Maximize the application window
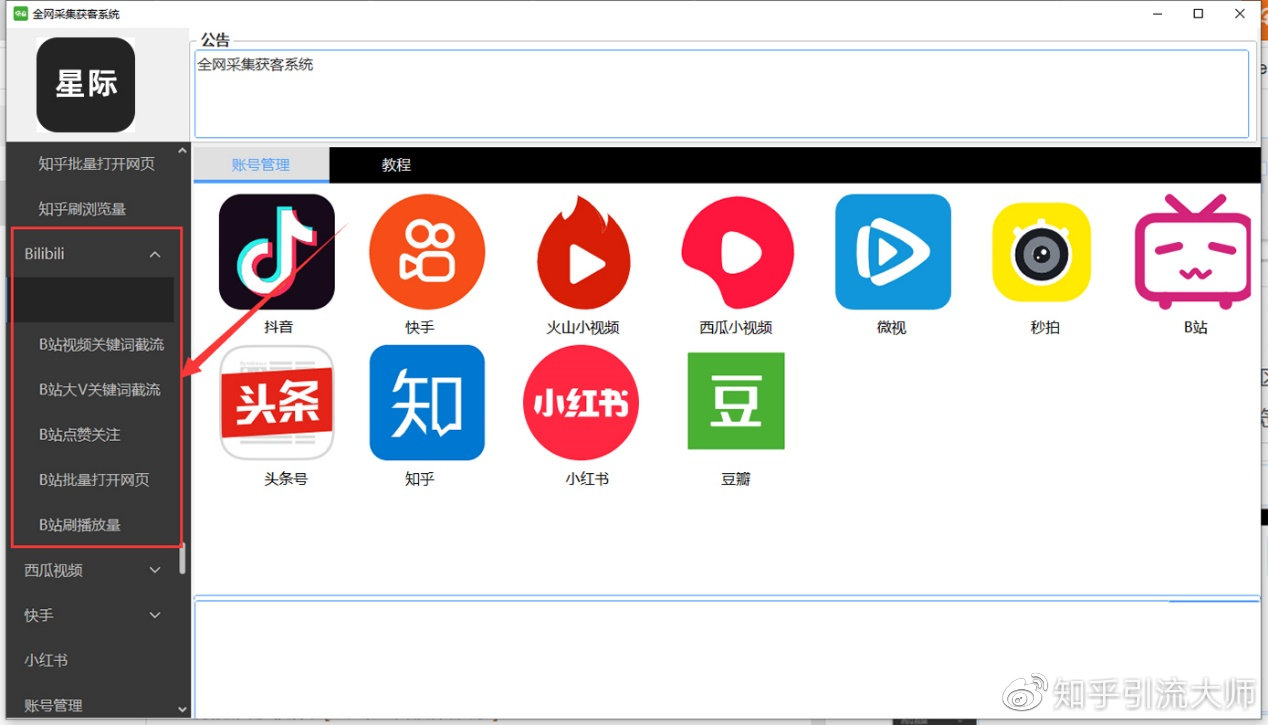The width and height of the screenshot is (1268, 725). pyautogui.click(x=1198, y=14)
